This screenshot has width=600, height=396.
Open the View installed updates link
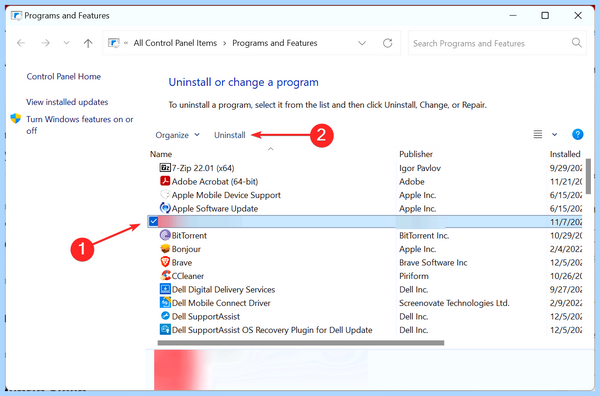[x=67, y=102]
